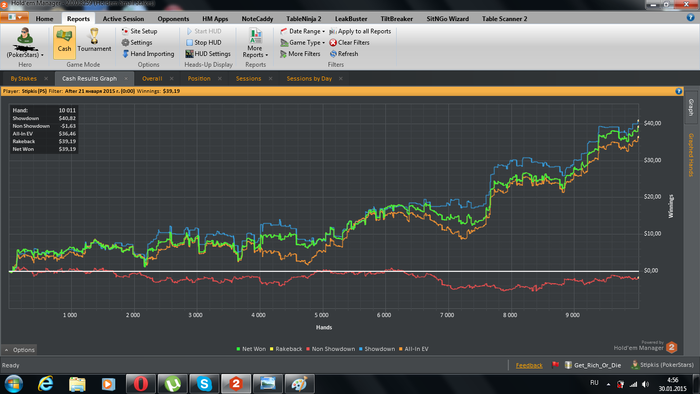The image size is (700, 394).
Task: Open the More Reports dropdown
Action: pyautogui.click(x=255, y=43)
